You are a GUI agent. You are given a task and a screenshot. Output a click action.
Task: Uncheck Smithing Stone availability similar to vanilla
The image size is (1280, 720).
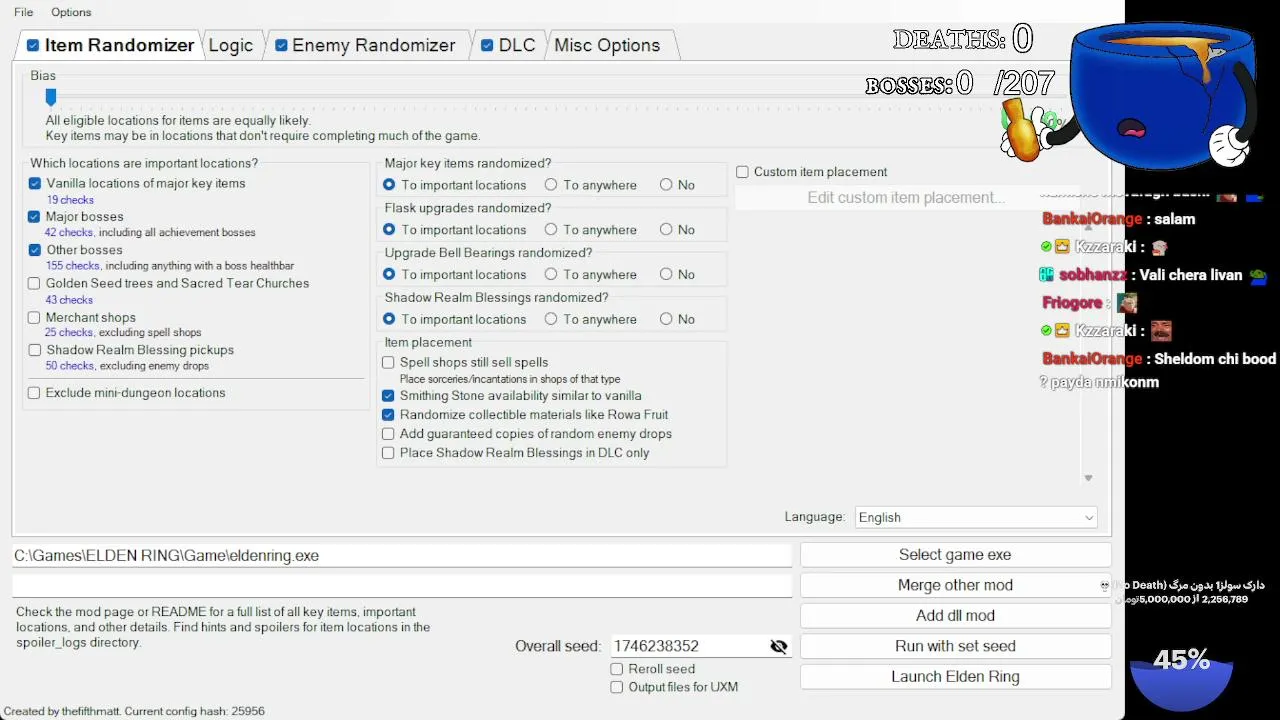(388, 396)
